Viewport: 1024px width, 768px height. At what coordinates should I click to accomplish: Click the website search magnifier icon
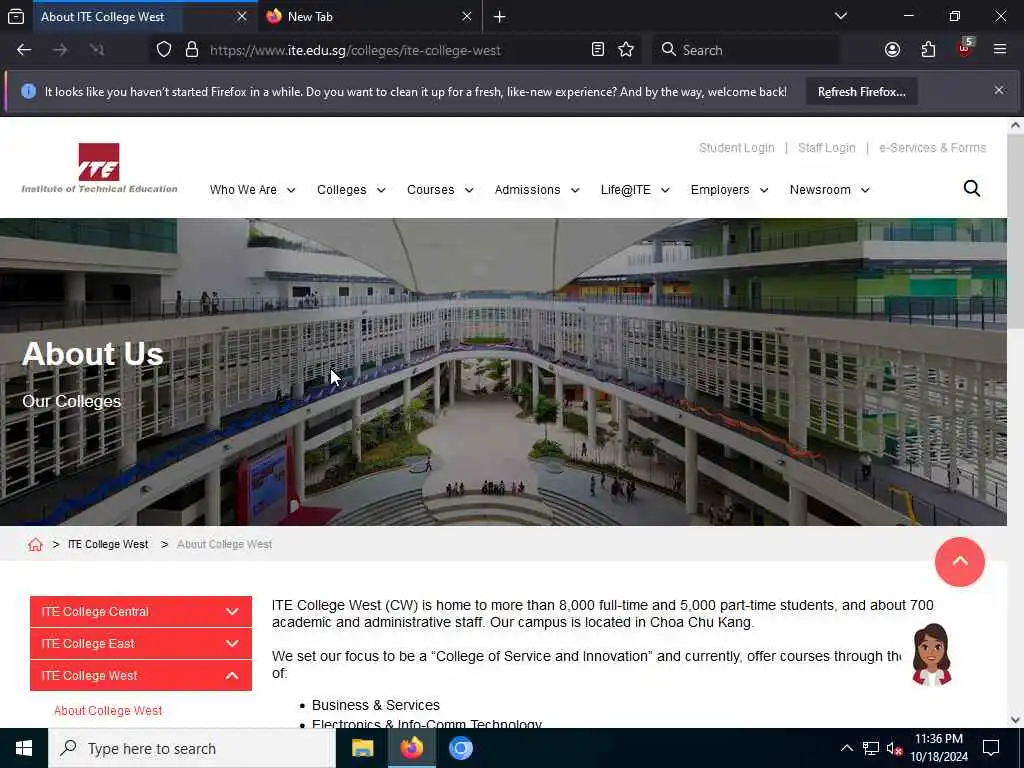click(x=972, y=189)
